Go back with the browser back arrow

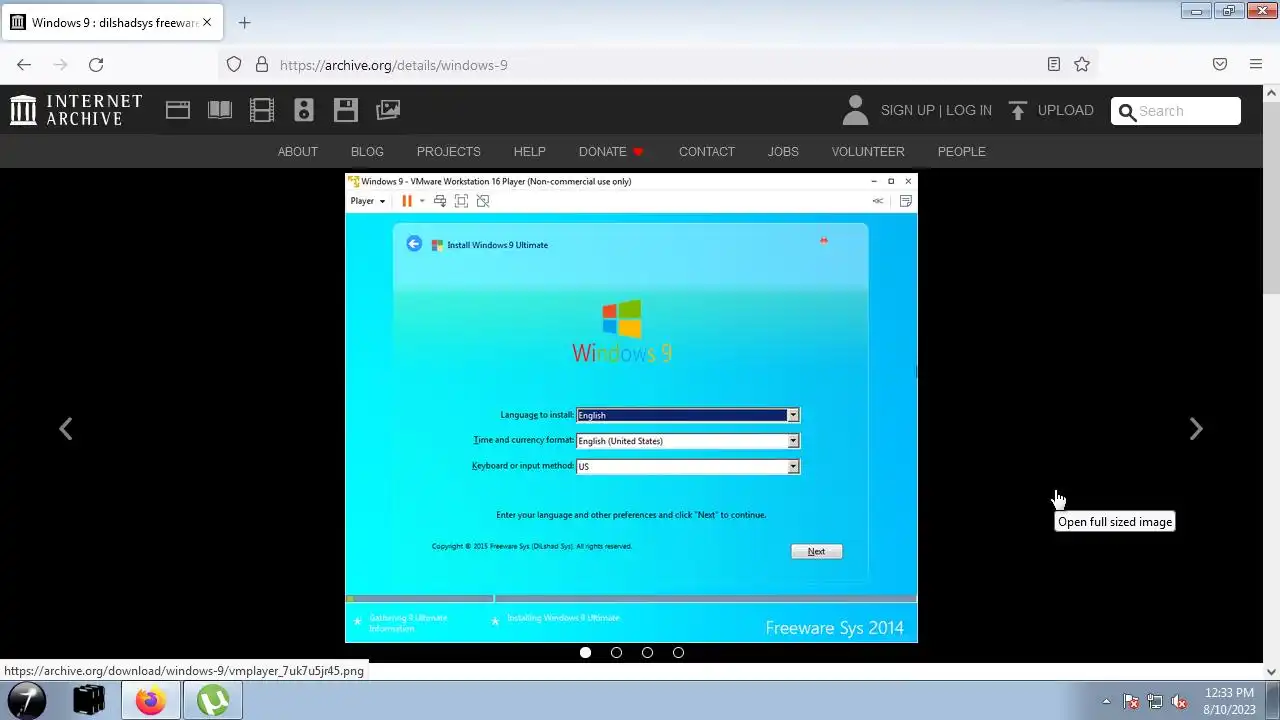pos(24,64)
